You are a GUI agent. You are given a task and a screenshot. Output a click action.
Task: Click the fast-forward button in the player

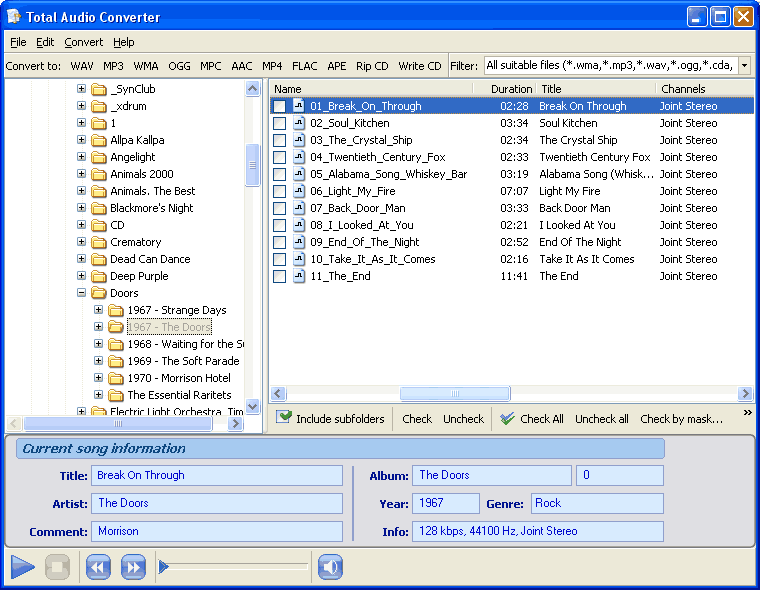coord(133,568)
